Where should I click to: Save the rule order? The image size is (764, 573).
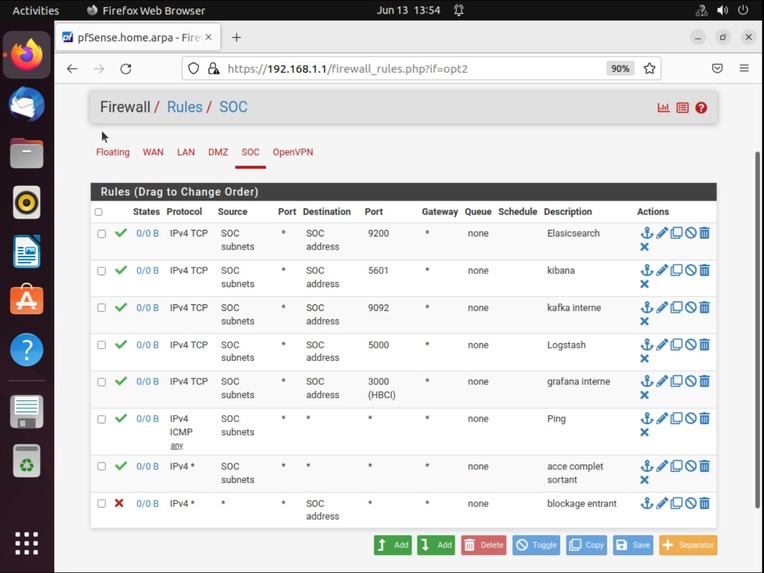[x=632, y=545]
